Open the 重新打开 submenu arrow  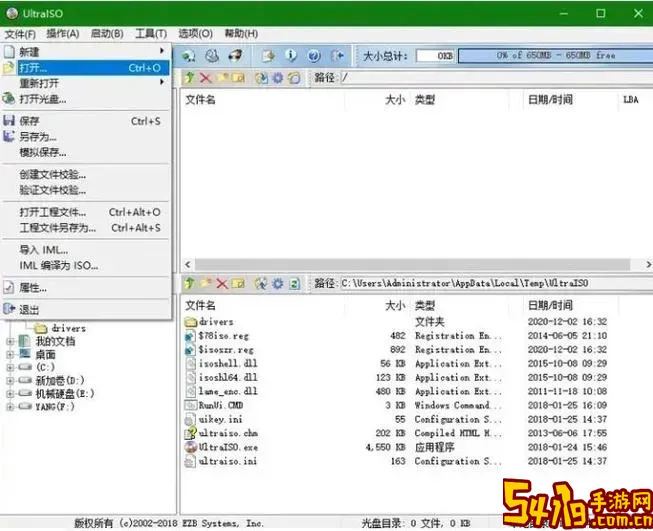162,82
